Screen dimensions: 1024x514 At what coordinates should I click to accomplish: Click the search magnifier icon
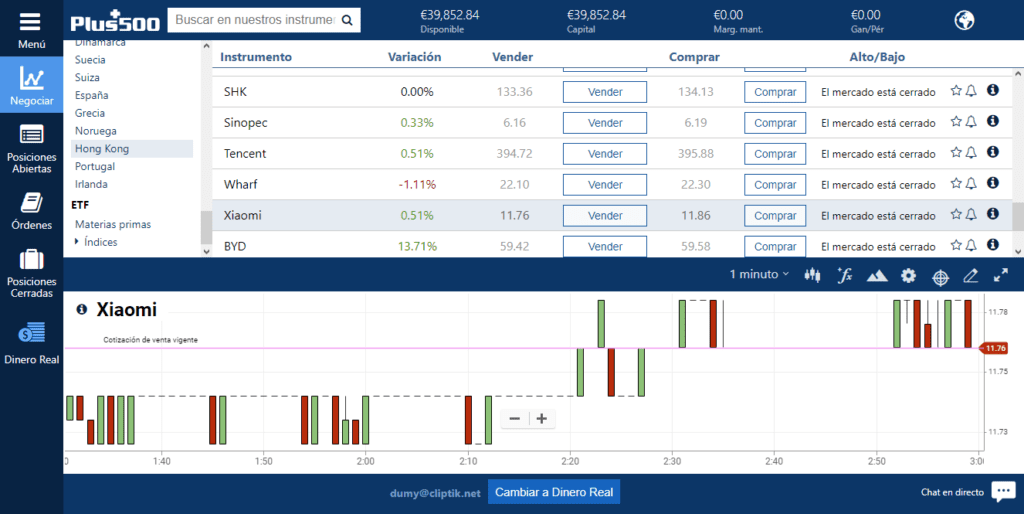347,20
